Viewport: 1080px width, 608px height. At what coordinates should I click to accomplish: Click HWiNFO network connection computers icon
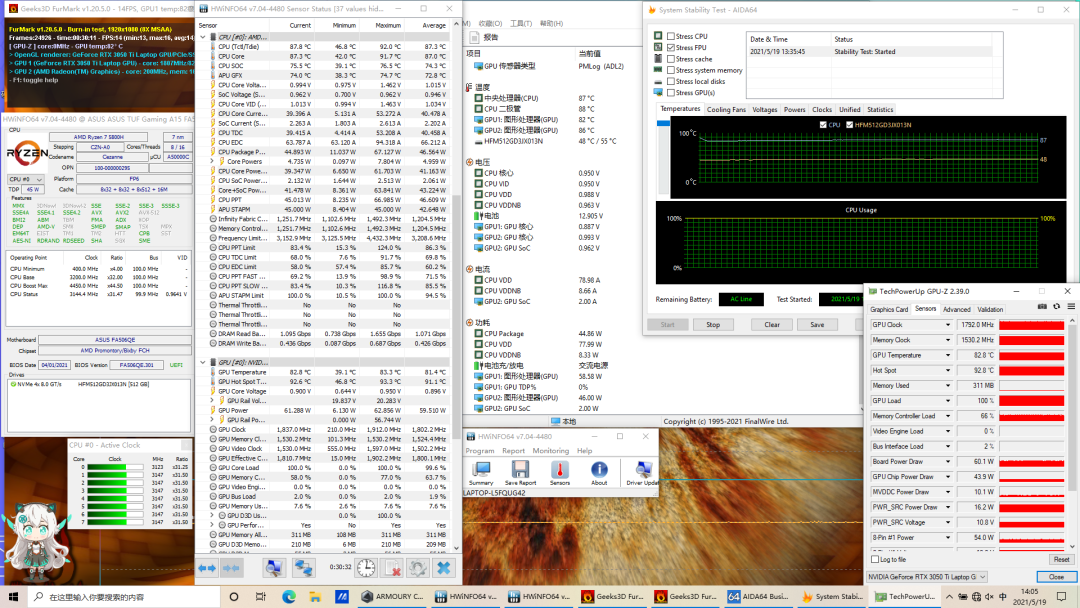point(303,568)
